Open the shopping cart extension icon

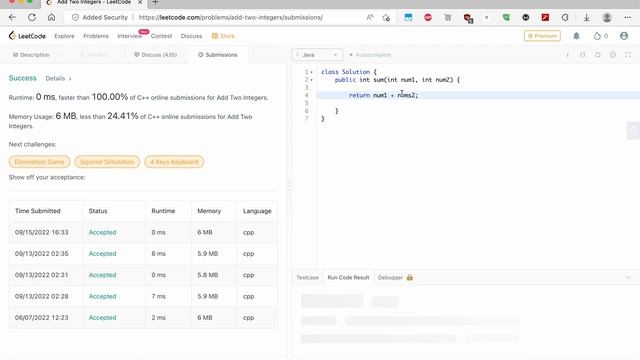(x=448, y=18)
